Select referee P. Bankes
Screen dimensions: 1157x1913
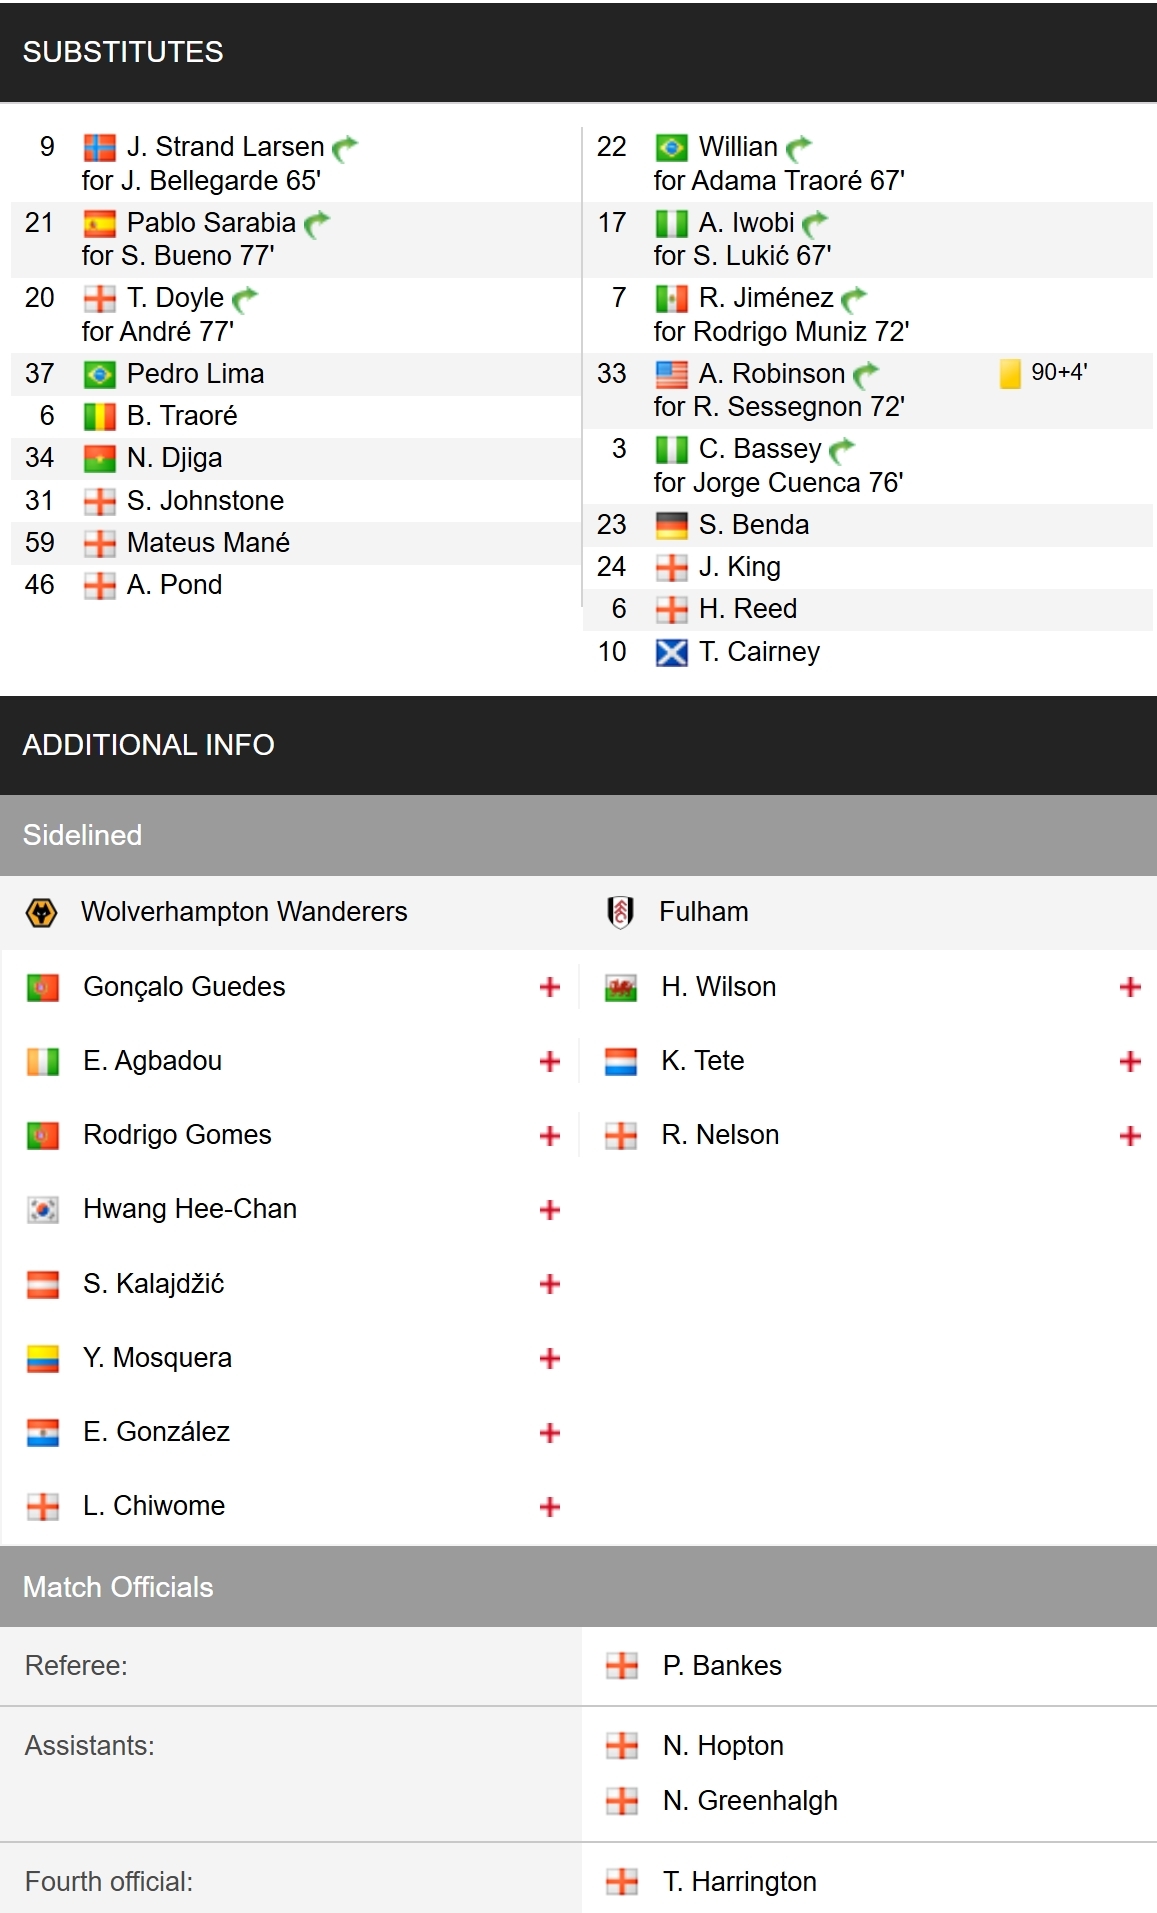coord(722,1665)
